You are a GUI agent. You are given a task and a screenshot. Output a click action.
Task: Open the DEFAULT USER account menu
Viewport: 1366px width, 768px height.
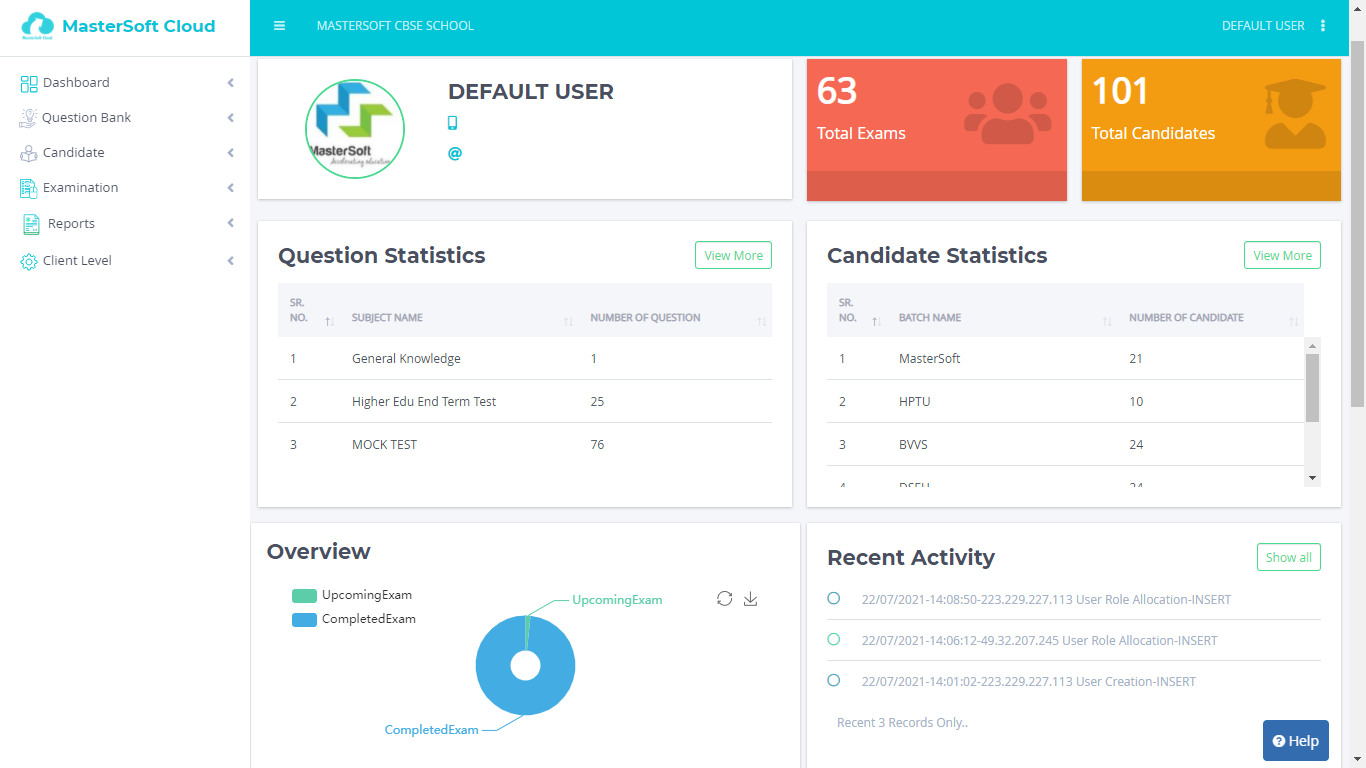pyautogui.click(x=1263, y=26)
